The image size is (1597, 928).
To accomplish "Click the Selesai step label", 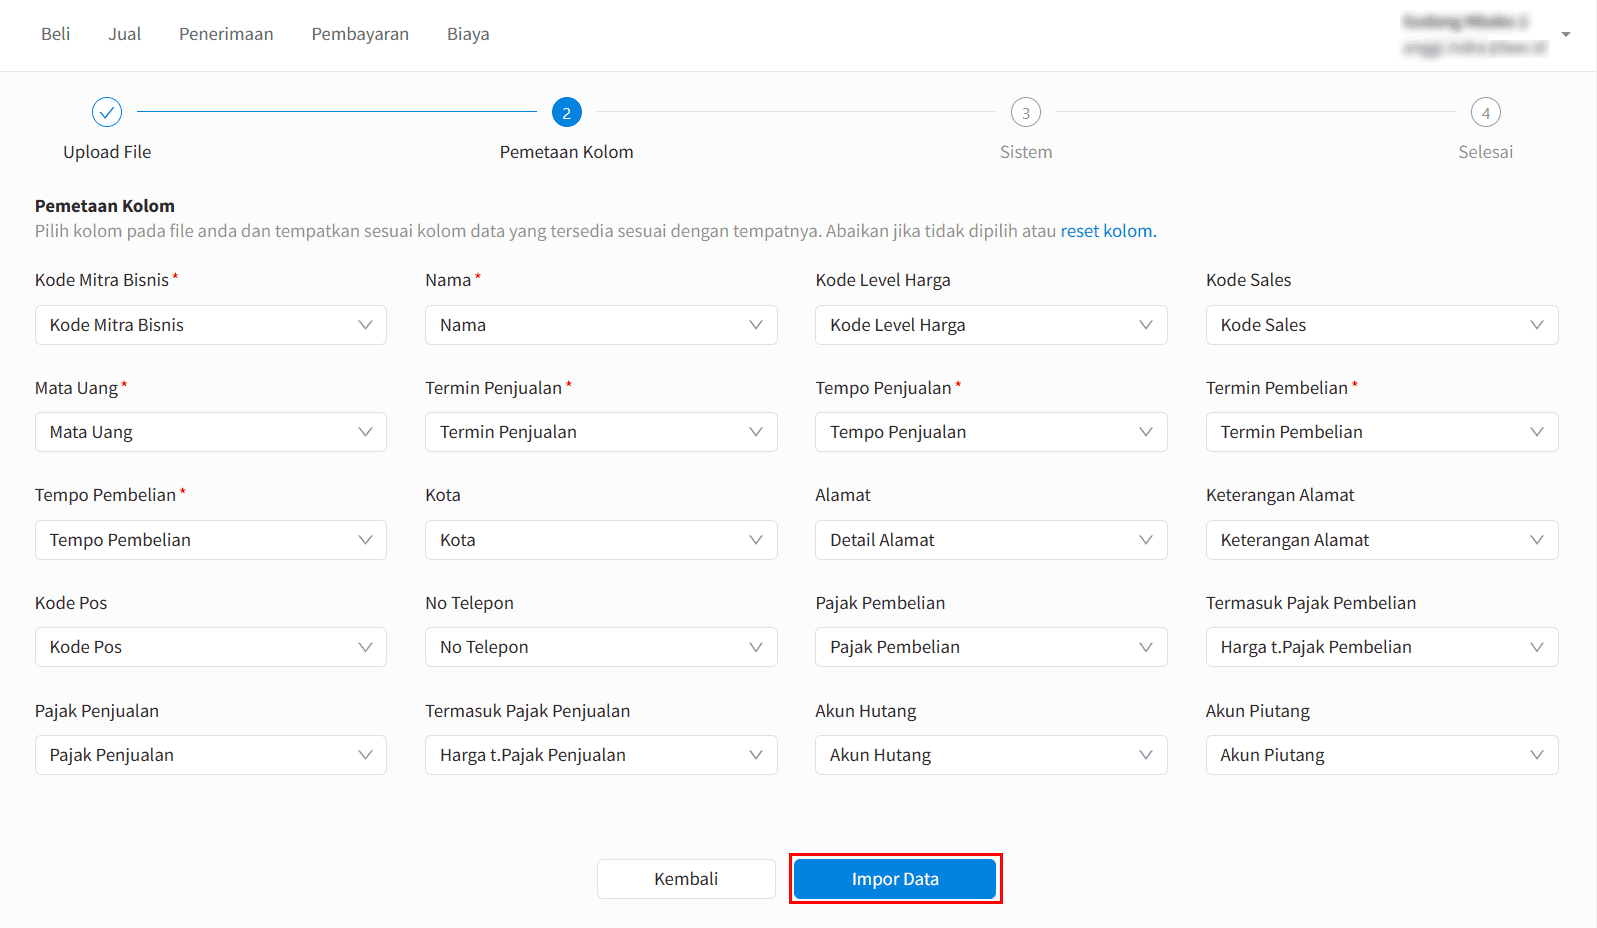I will 1486,152.
